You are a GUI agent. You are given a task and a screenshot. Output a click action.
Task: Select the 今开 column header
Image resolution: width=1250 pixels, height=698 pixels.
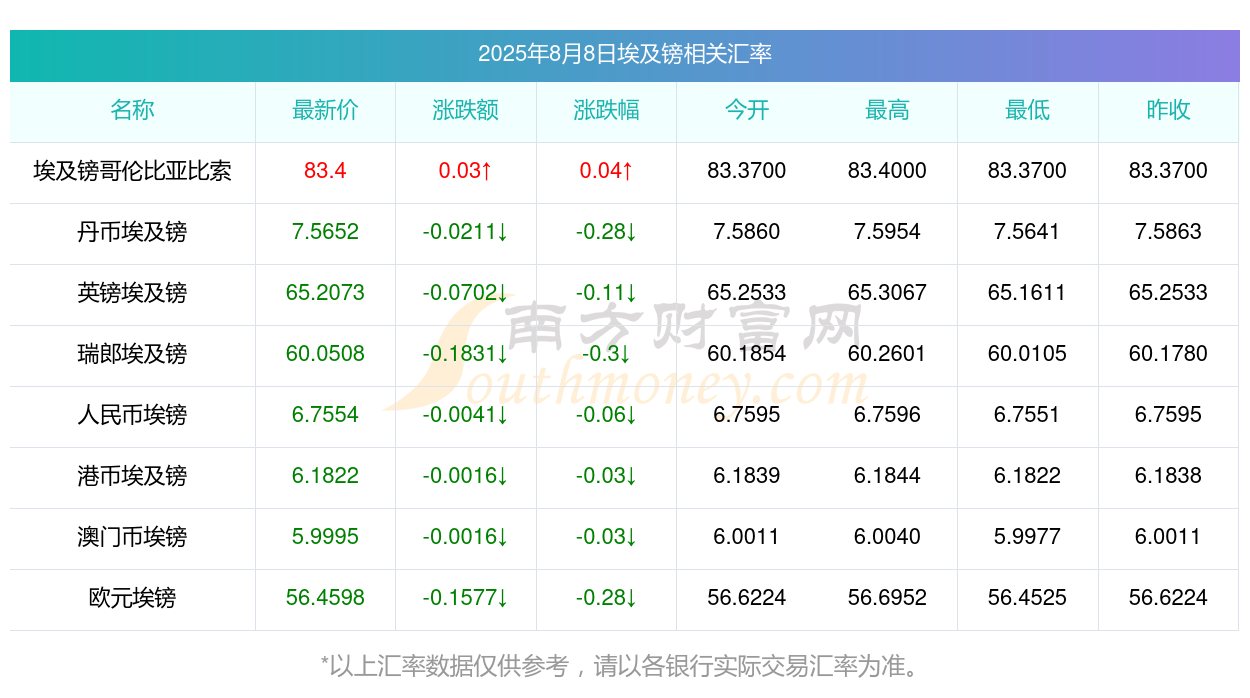coord(747,110)
